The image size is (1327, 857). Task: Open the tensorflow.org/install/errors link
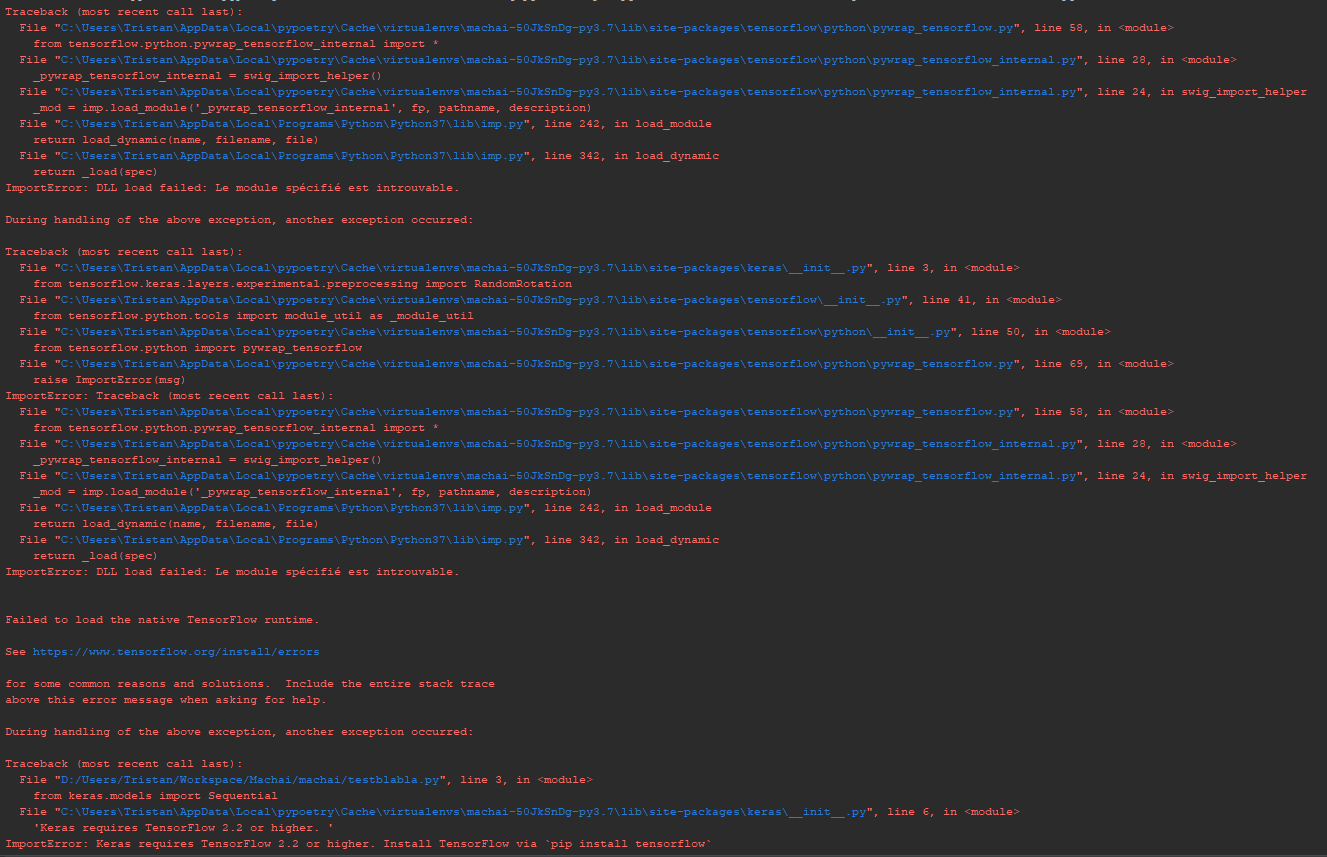[x=176, y=652]
